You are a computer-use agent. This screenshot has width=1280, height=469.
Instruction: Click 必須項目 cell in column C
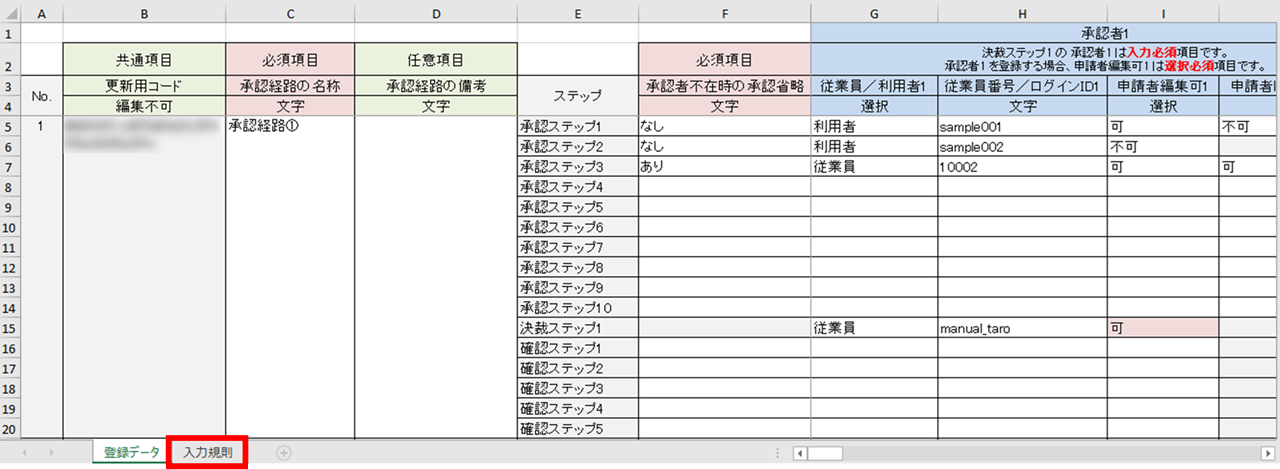(290, 60)
